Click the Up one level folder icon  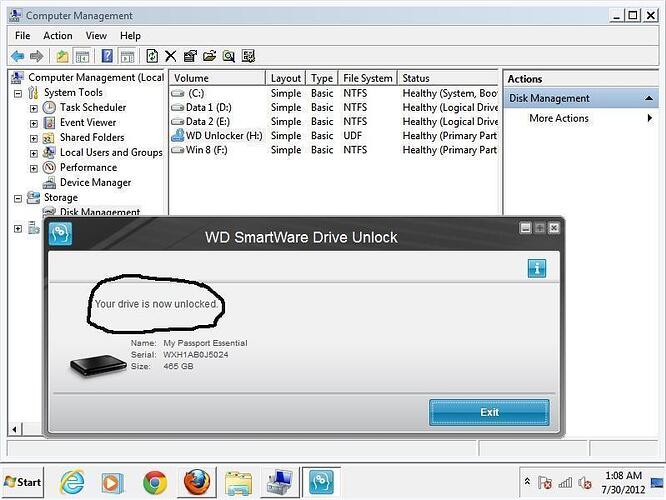62,56
